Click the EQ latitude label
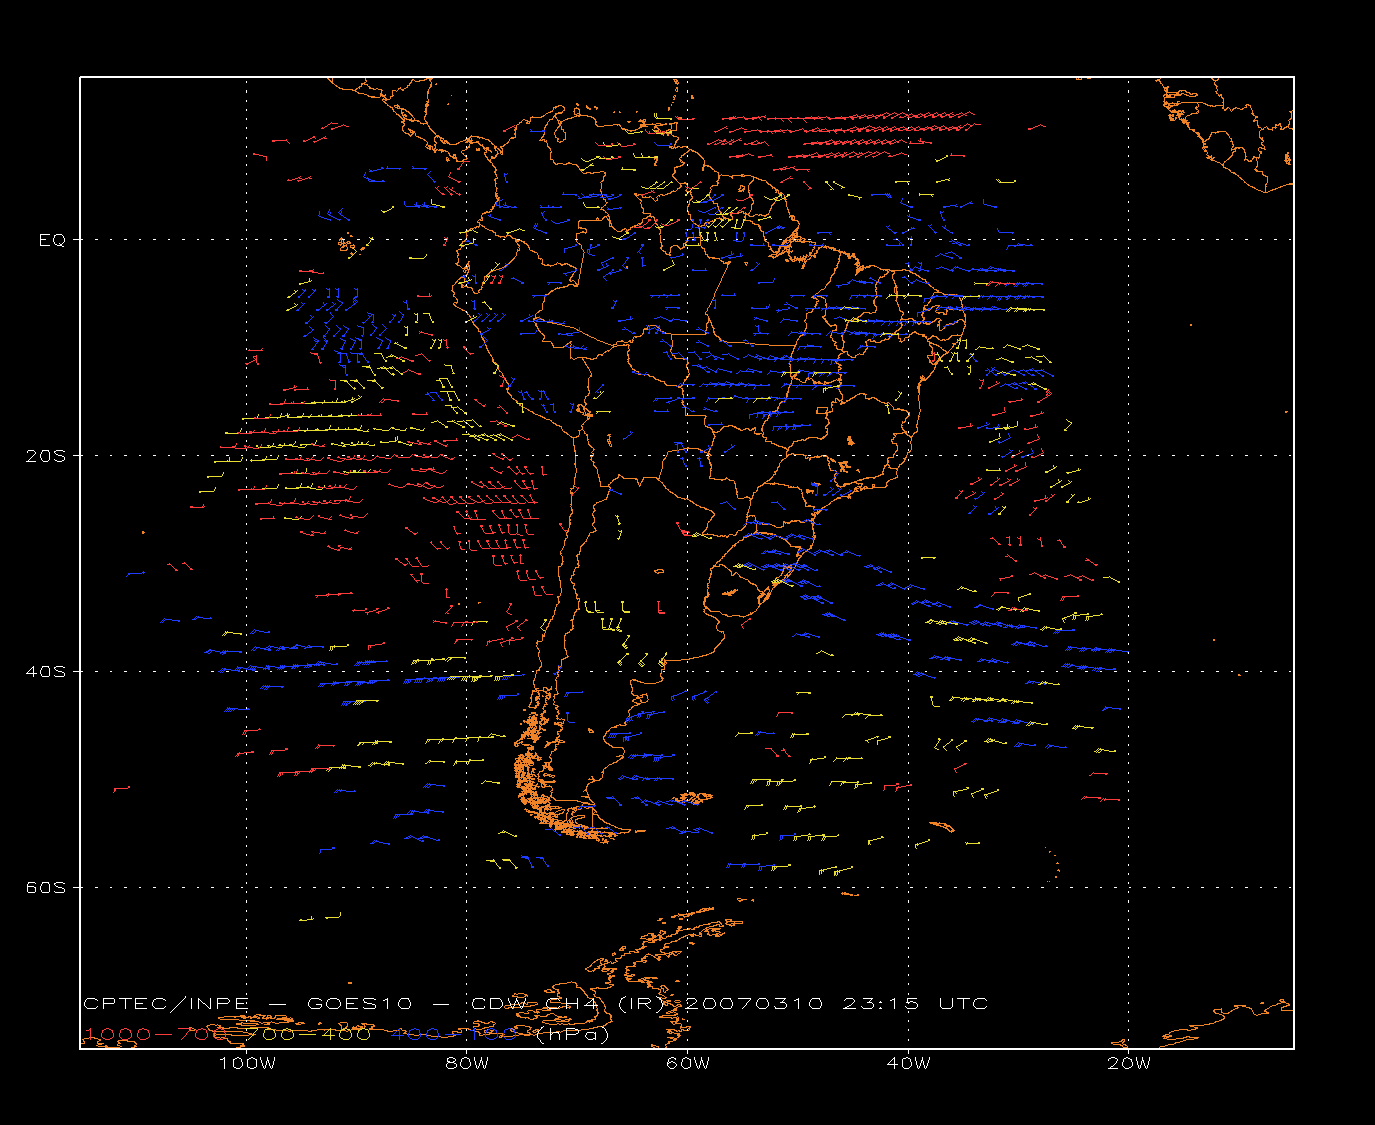 click(52, 240)
